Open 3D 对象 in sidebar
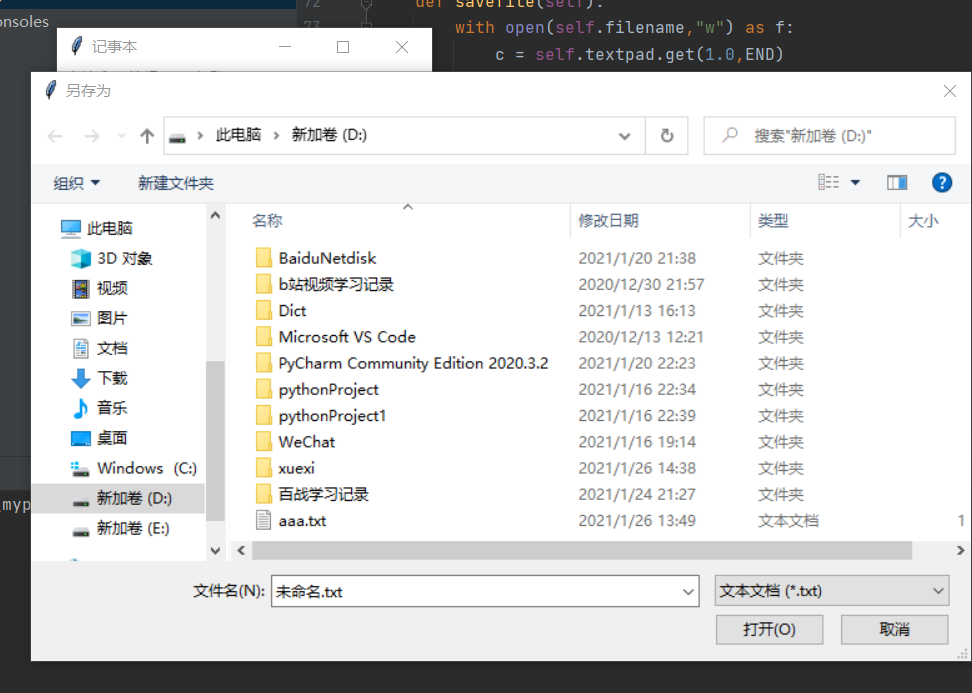This screenshot has width=972, height=693. click(x=112, y=258)
